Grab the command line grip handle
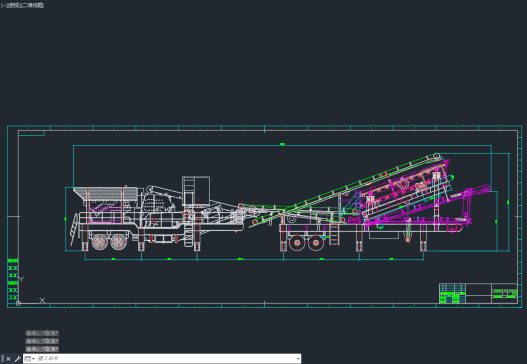This screenshot has height=364, width=527. click(x=3, y=359)
